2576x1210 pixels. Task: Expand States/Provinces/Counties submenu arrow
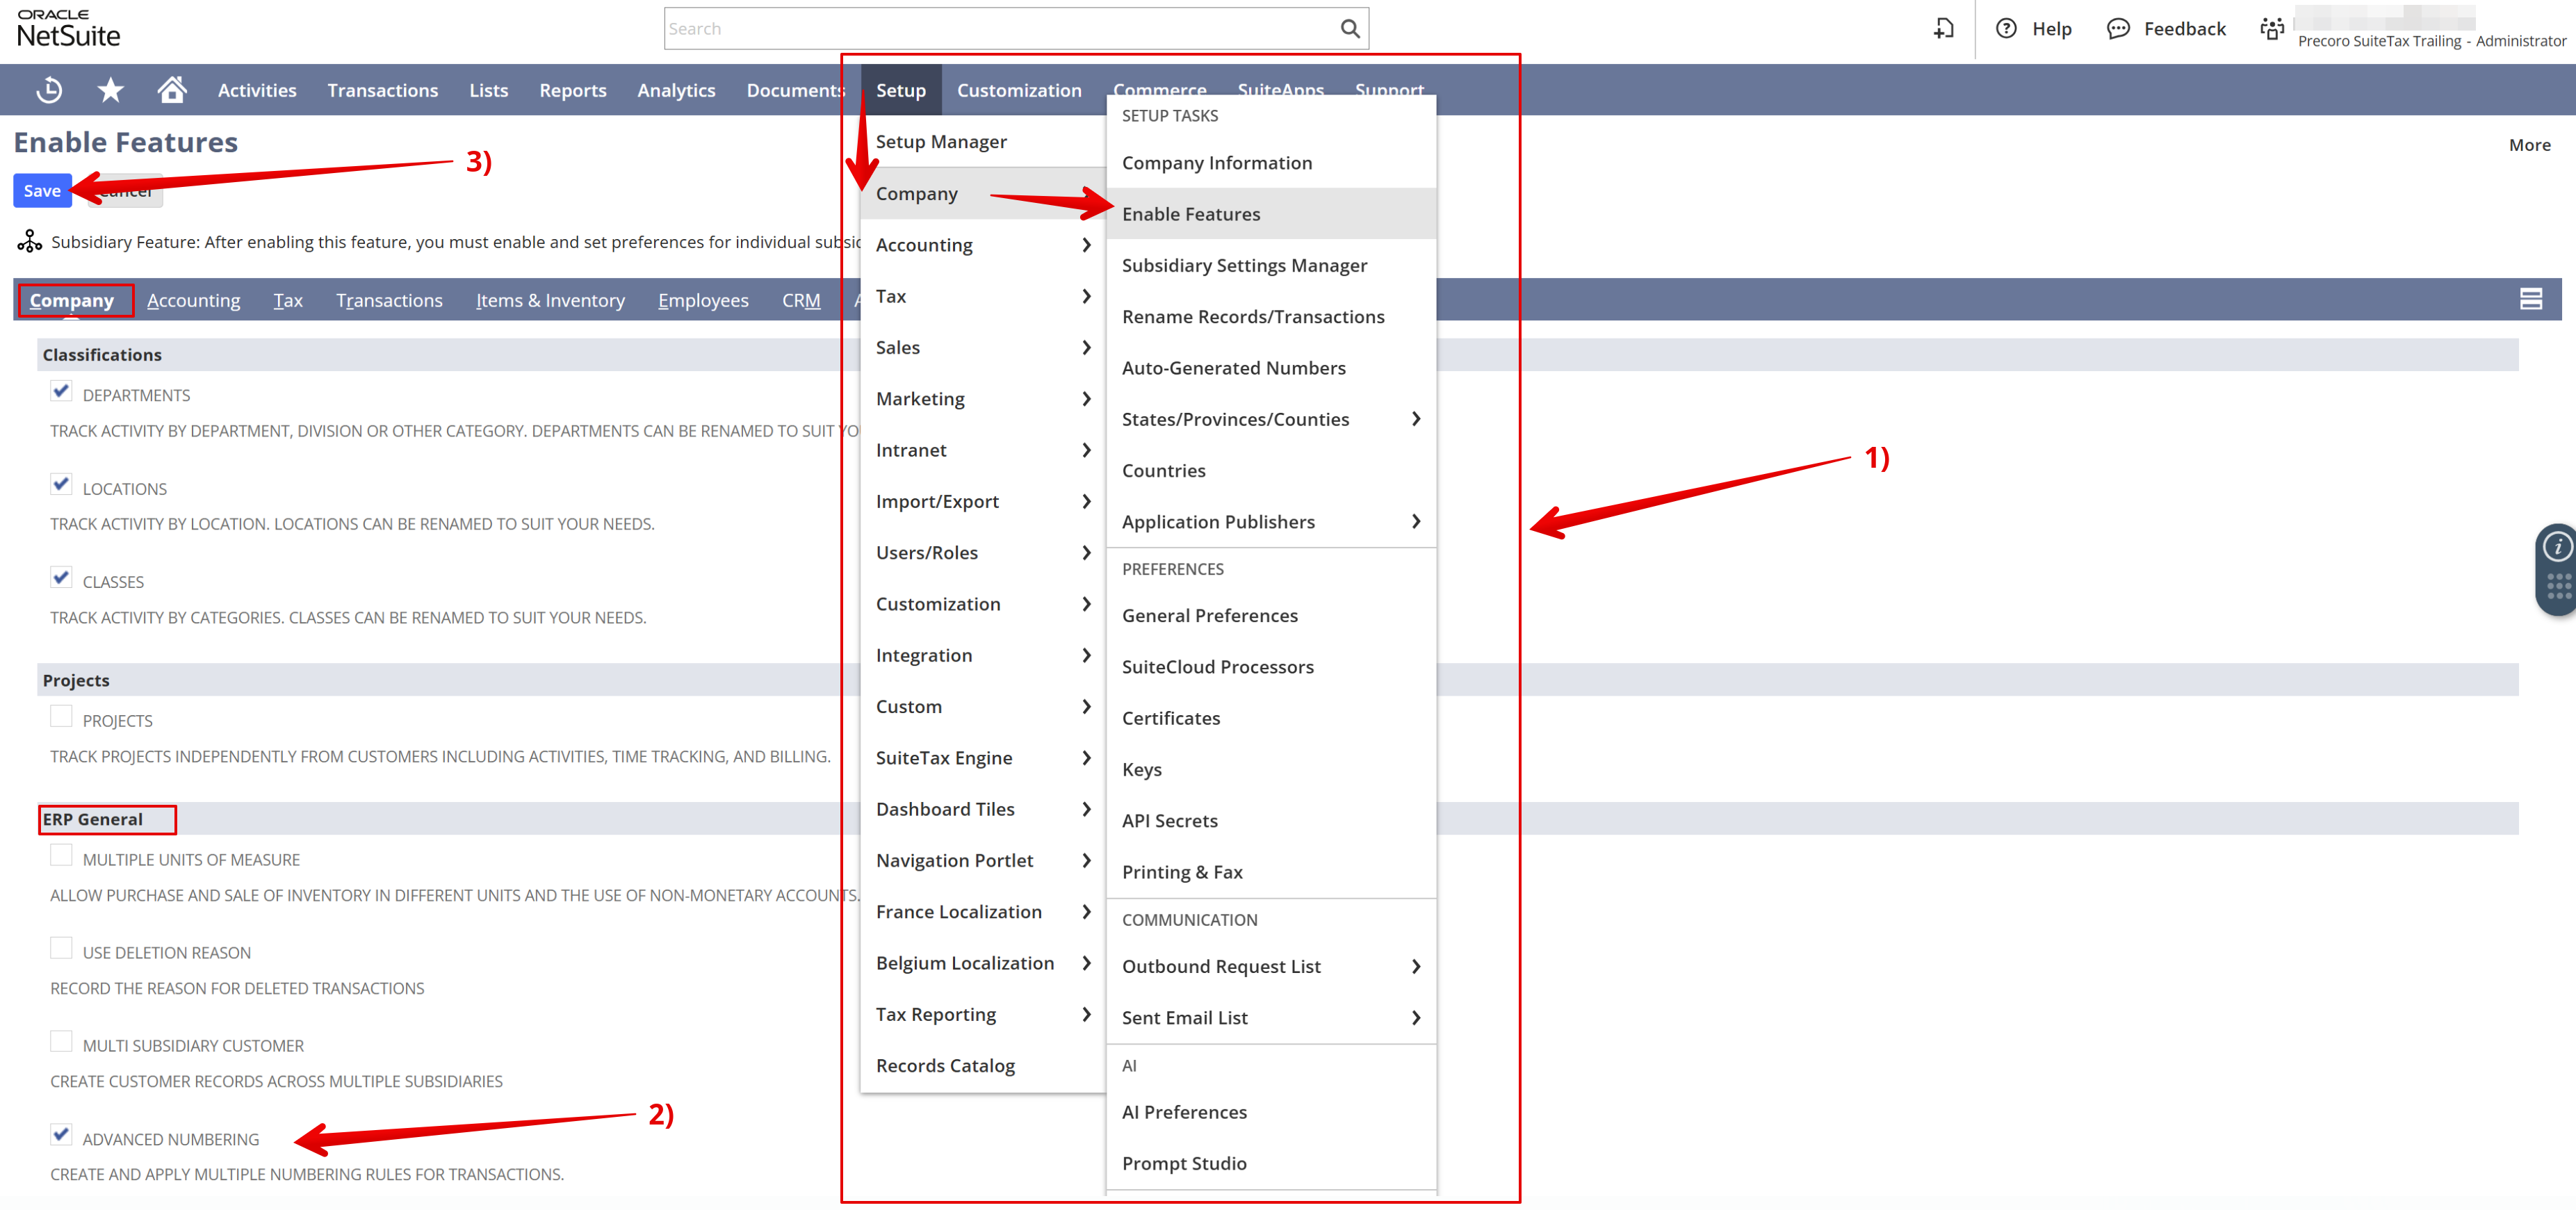[x=1416, y=419]
